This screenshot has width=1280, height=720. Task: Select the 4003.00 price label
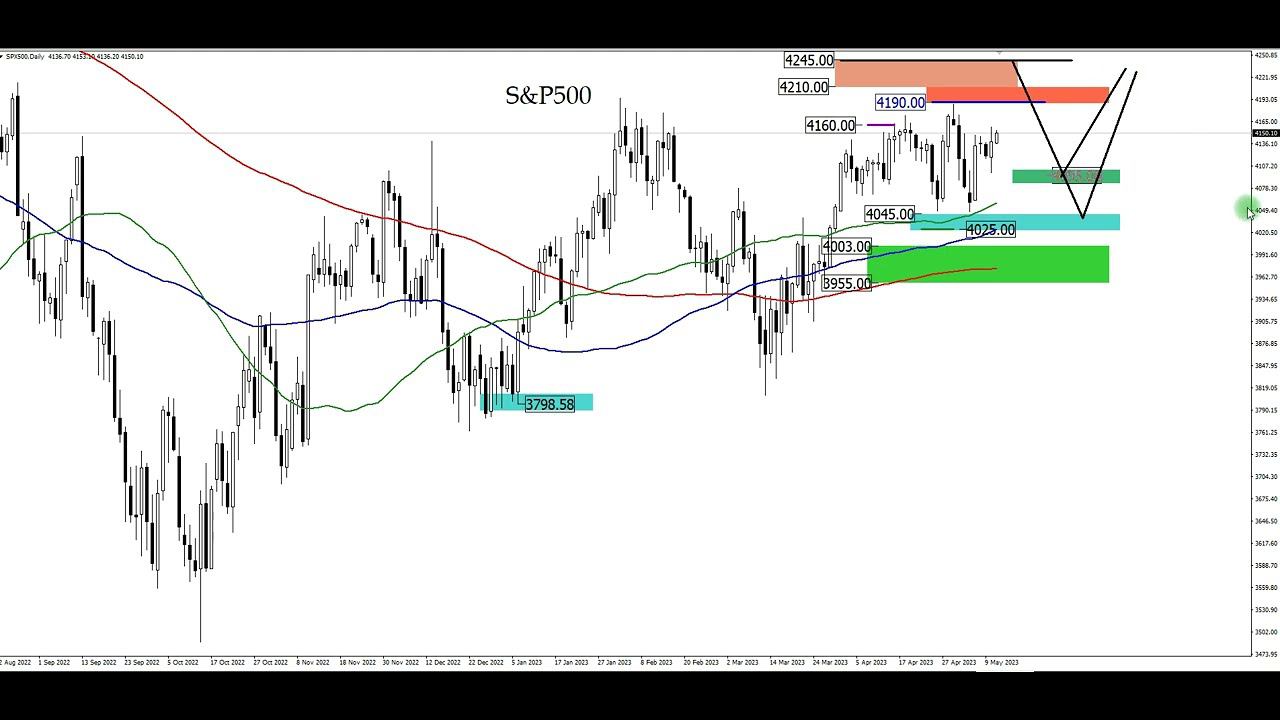pyautogui.click(x=847, y=247)
